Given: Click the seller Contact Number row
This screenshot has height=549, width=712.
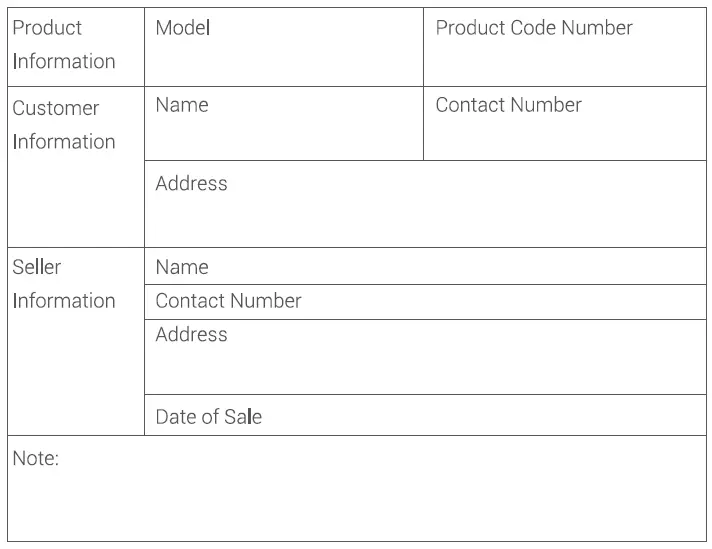Looking at the screenshot, I should pos(424,301).
